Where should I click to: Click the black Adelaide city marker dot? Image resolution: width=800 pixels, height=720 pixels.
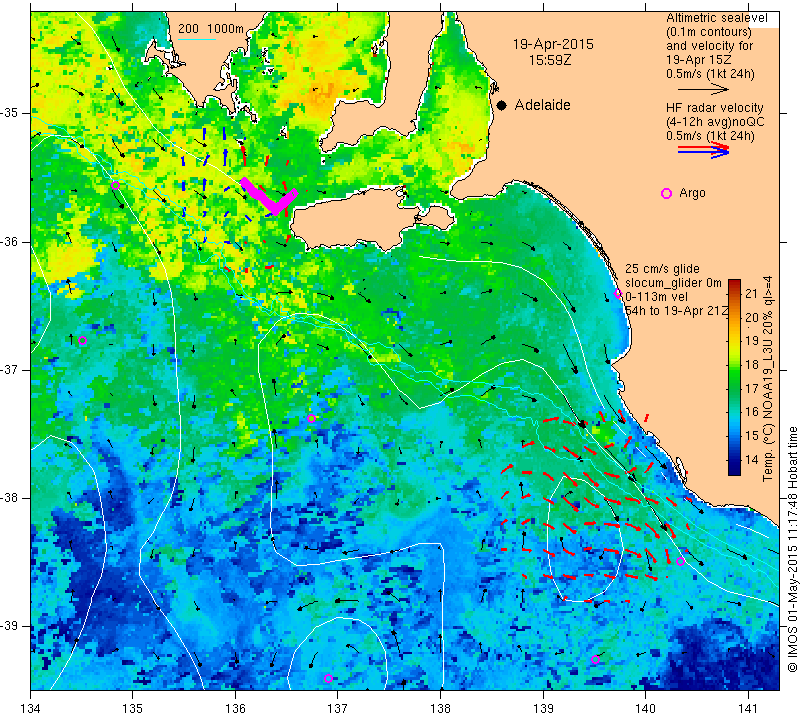502,105
